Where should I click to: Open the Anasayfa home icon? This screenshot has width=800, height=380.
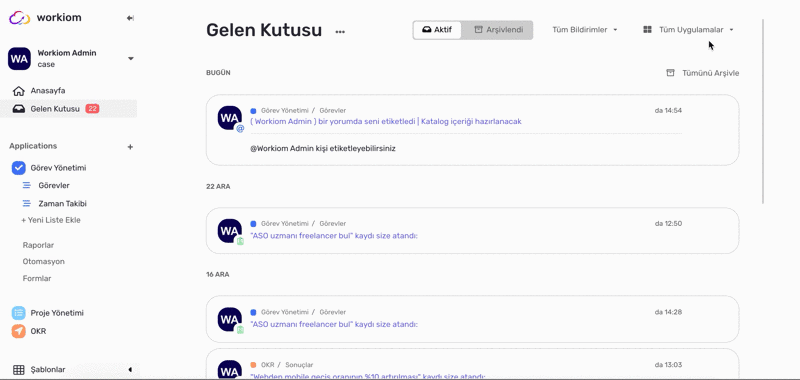pos(18,91)
